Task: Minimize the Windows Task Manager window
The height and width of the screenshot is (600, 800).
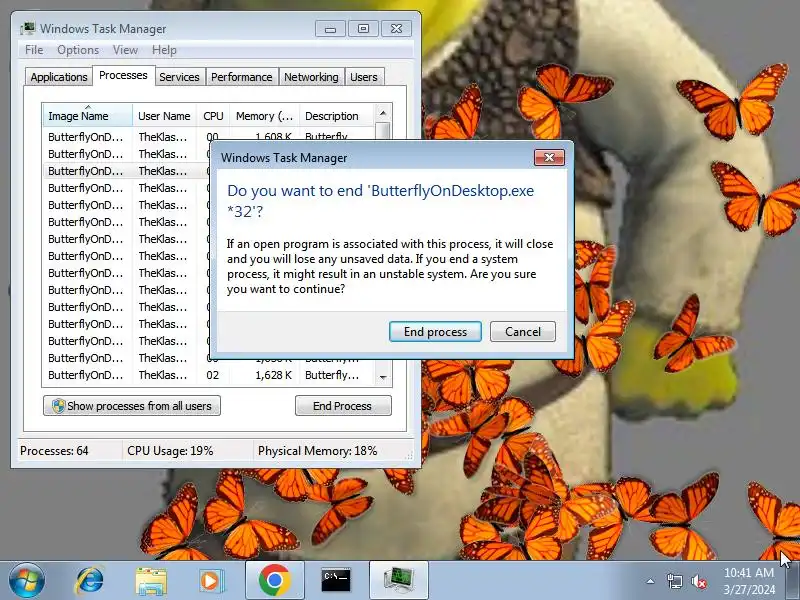Action: click(x=330, y=29)
